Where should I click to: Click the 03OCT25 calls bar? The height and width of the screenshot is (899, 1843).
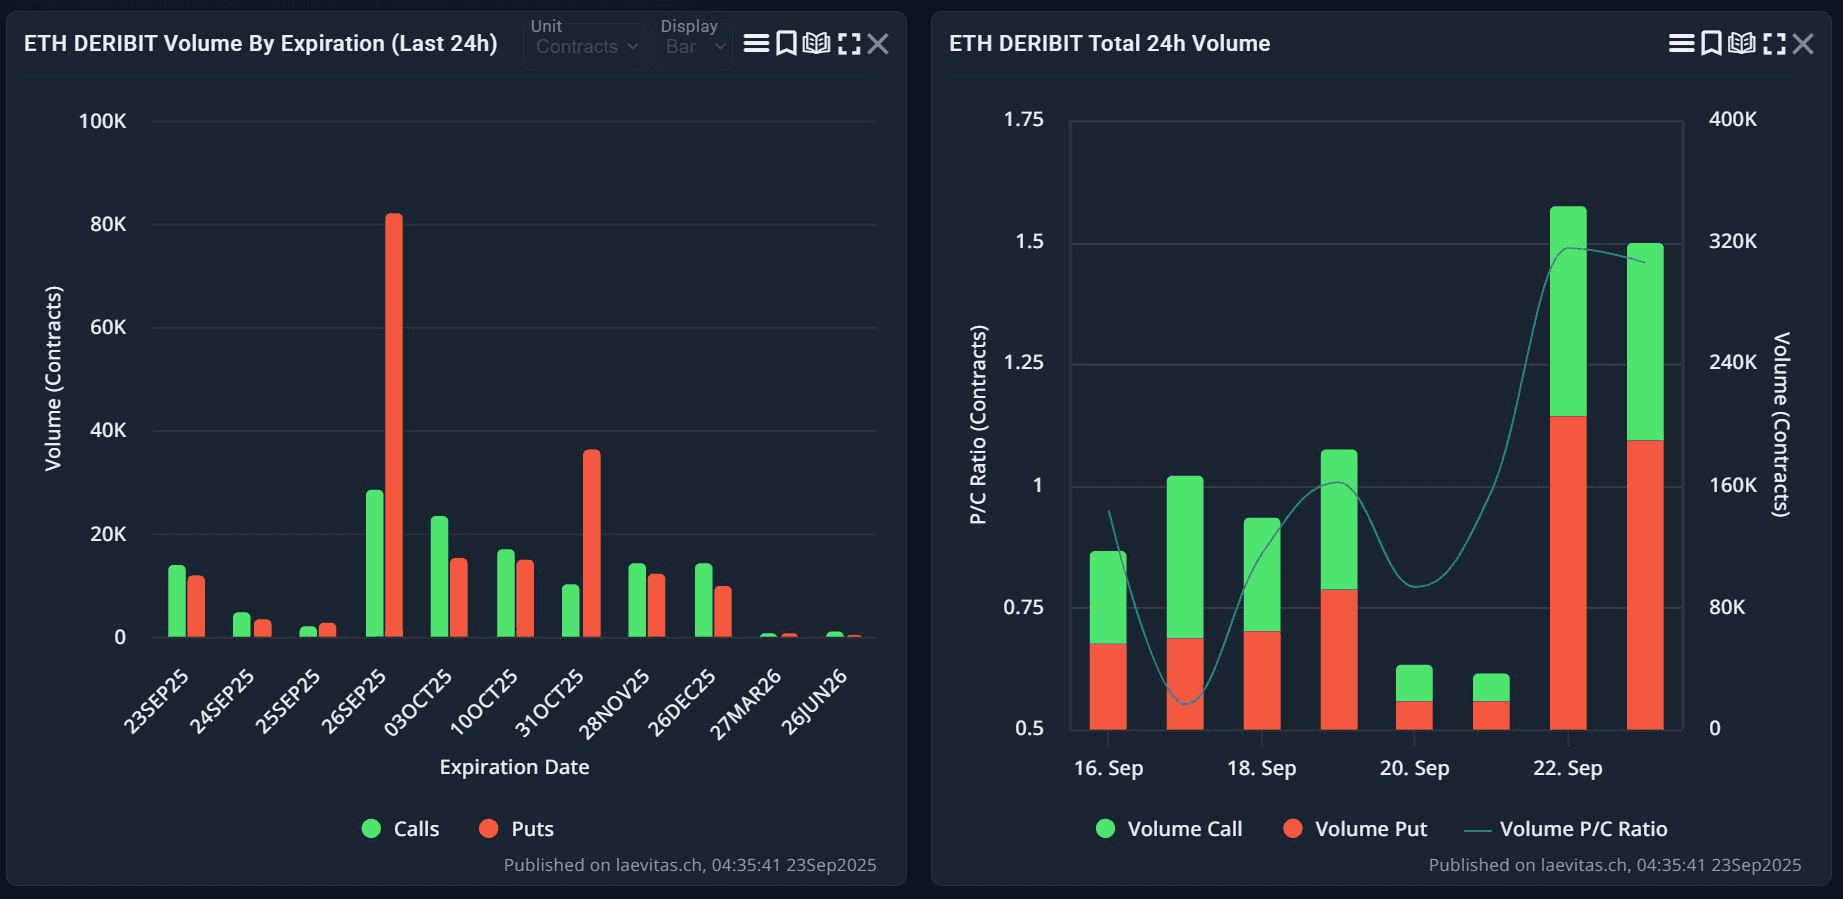click(x=439, y=576)
